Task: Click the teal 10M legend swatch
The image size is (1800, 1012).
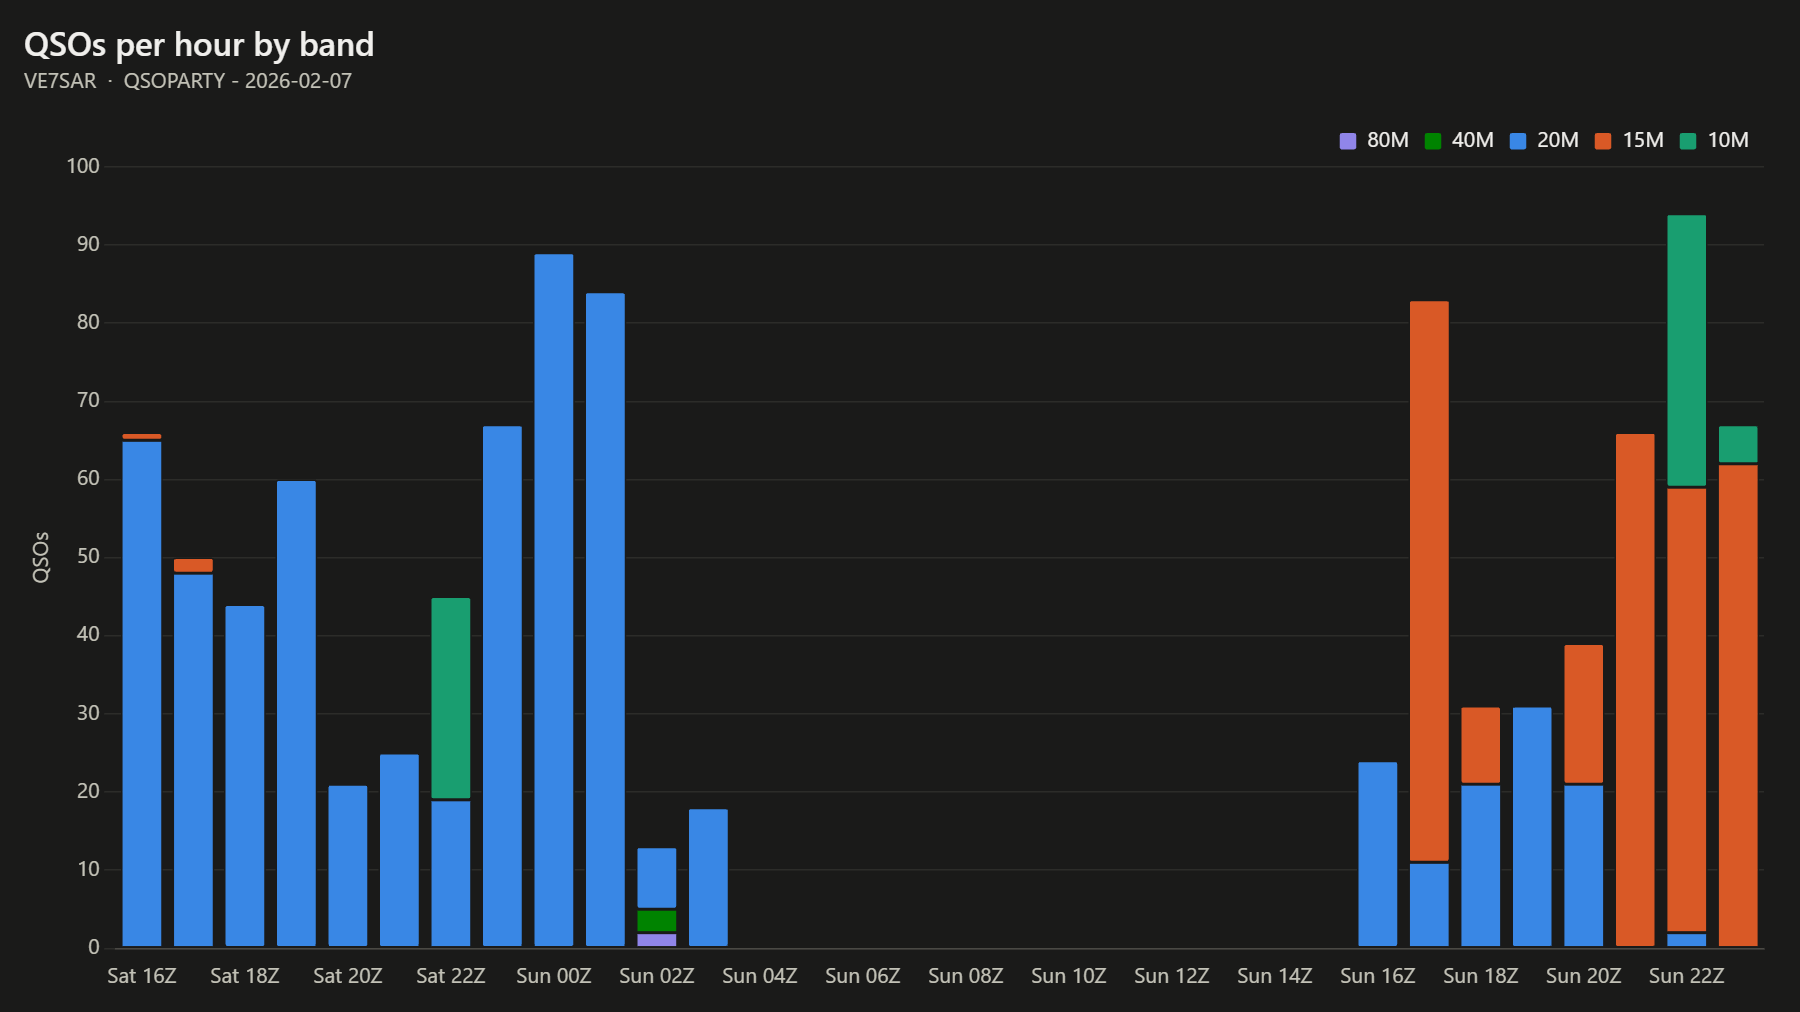Action: point(1688,141)
